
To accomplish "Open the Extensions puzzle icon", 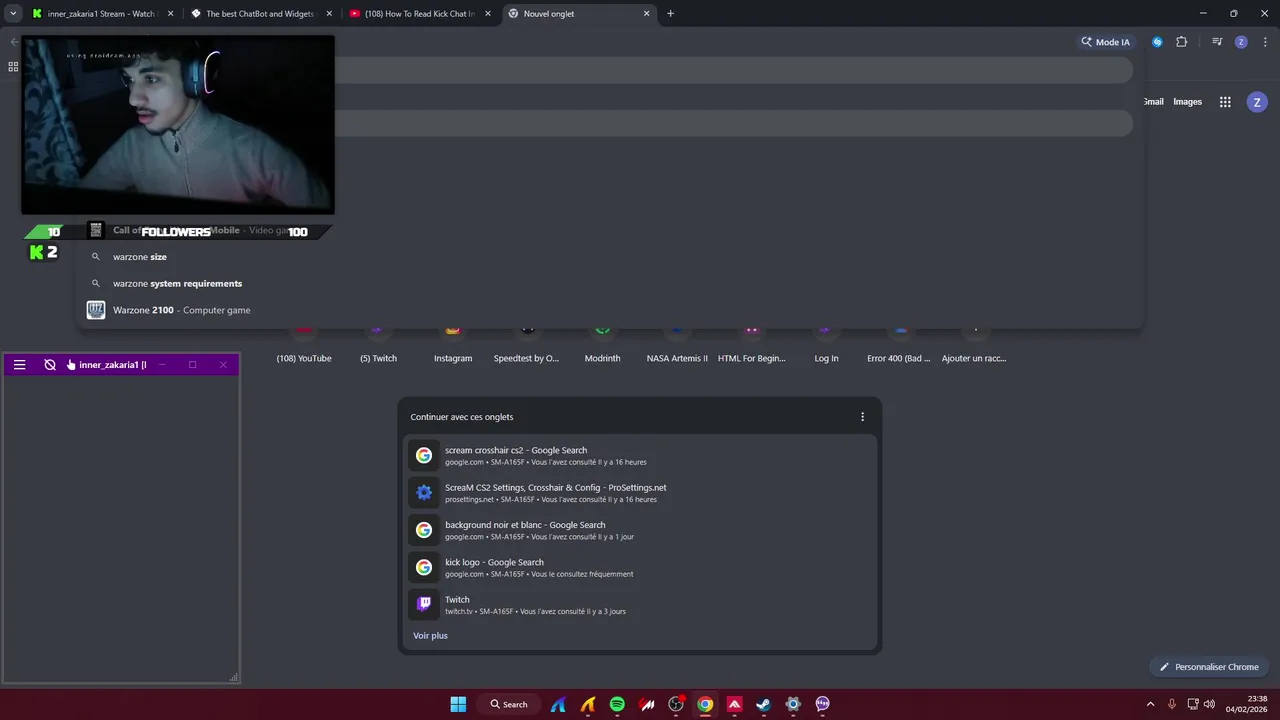I will click(x=1181, y=42).
